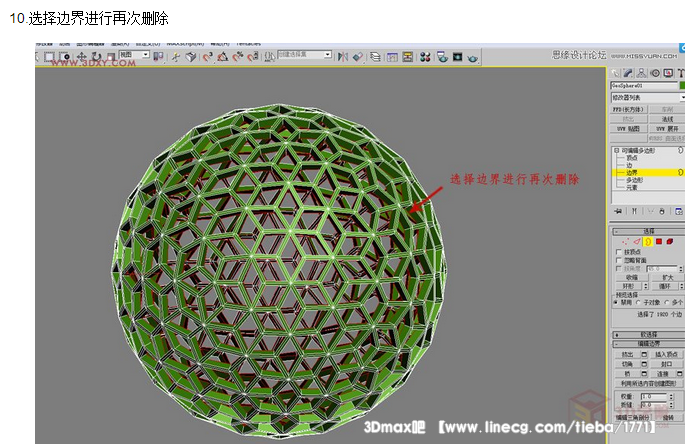The width and height of the screenshot is (685, 444).
Task: Click the GeoSphere01 object name field
Action: (644, 85)
